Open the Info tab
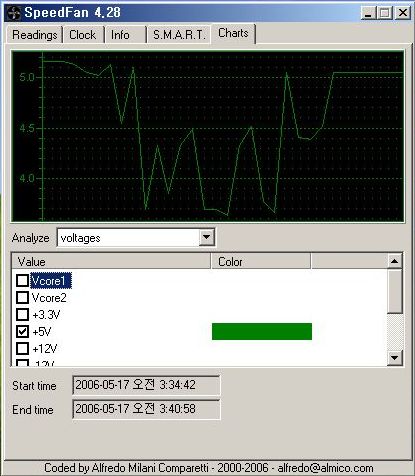The width and height of the screenshot is (415, 476). pyautogui.click(x=120, y=35)
